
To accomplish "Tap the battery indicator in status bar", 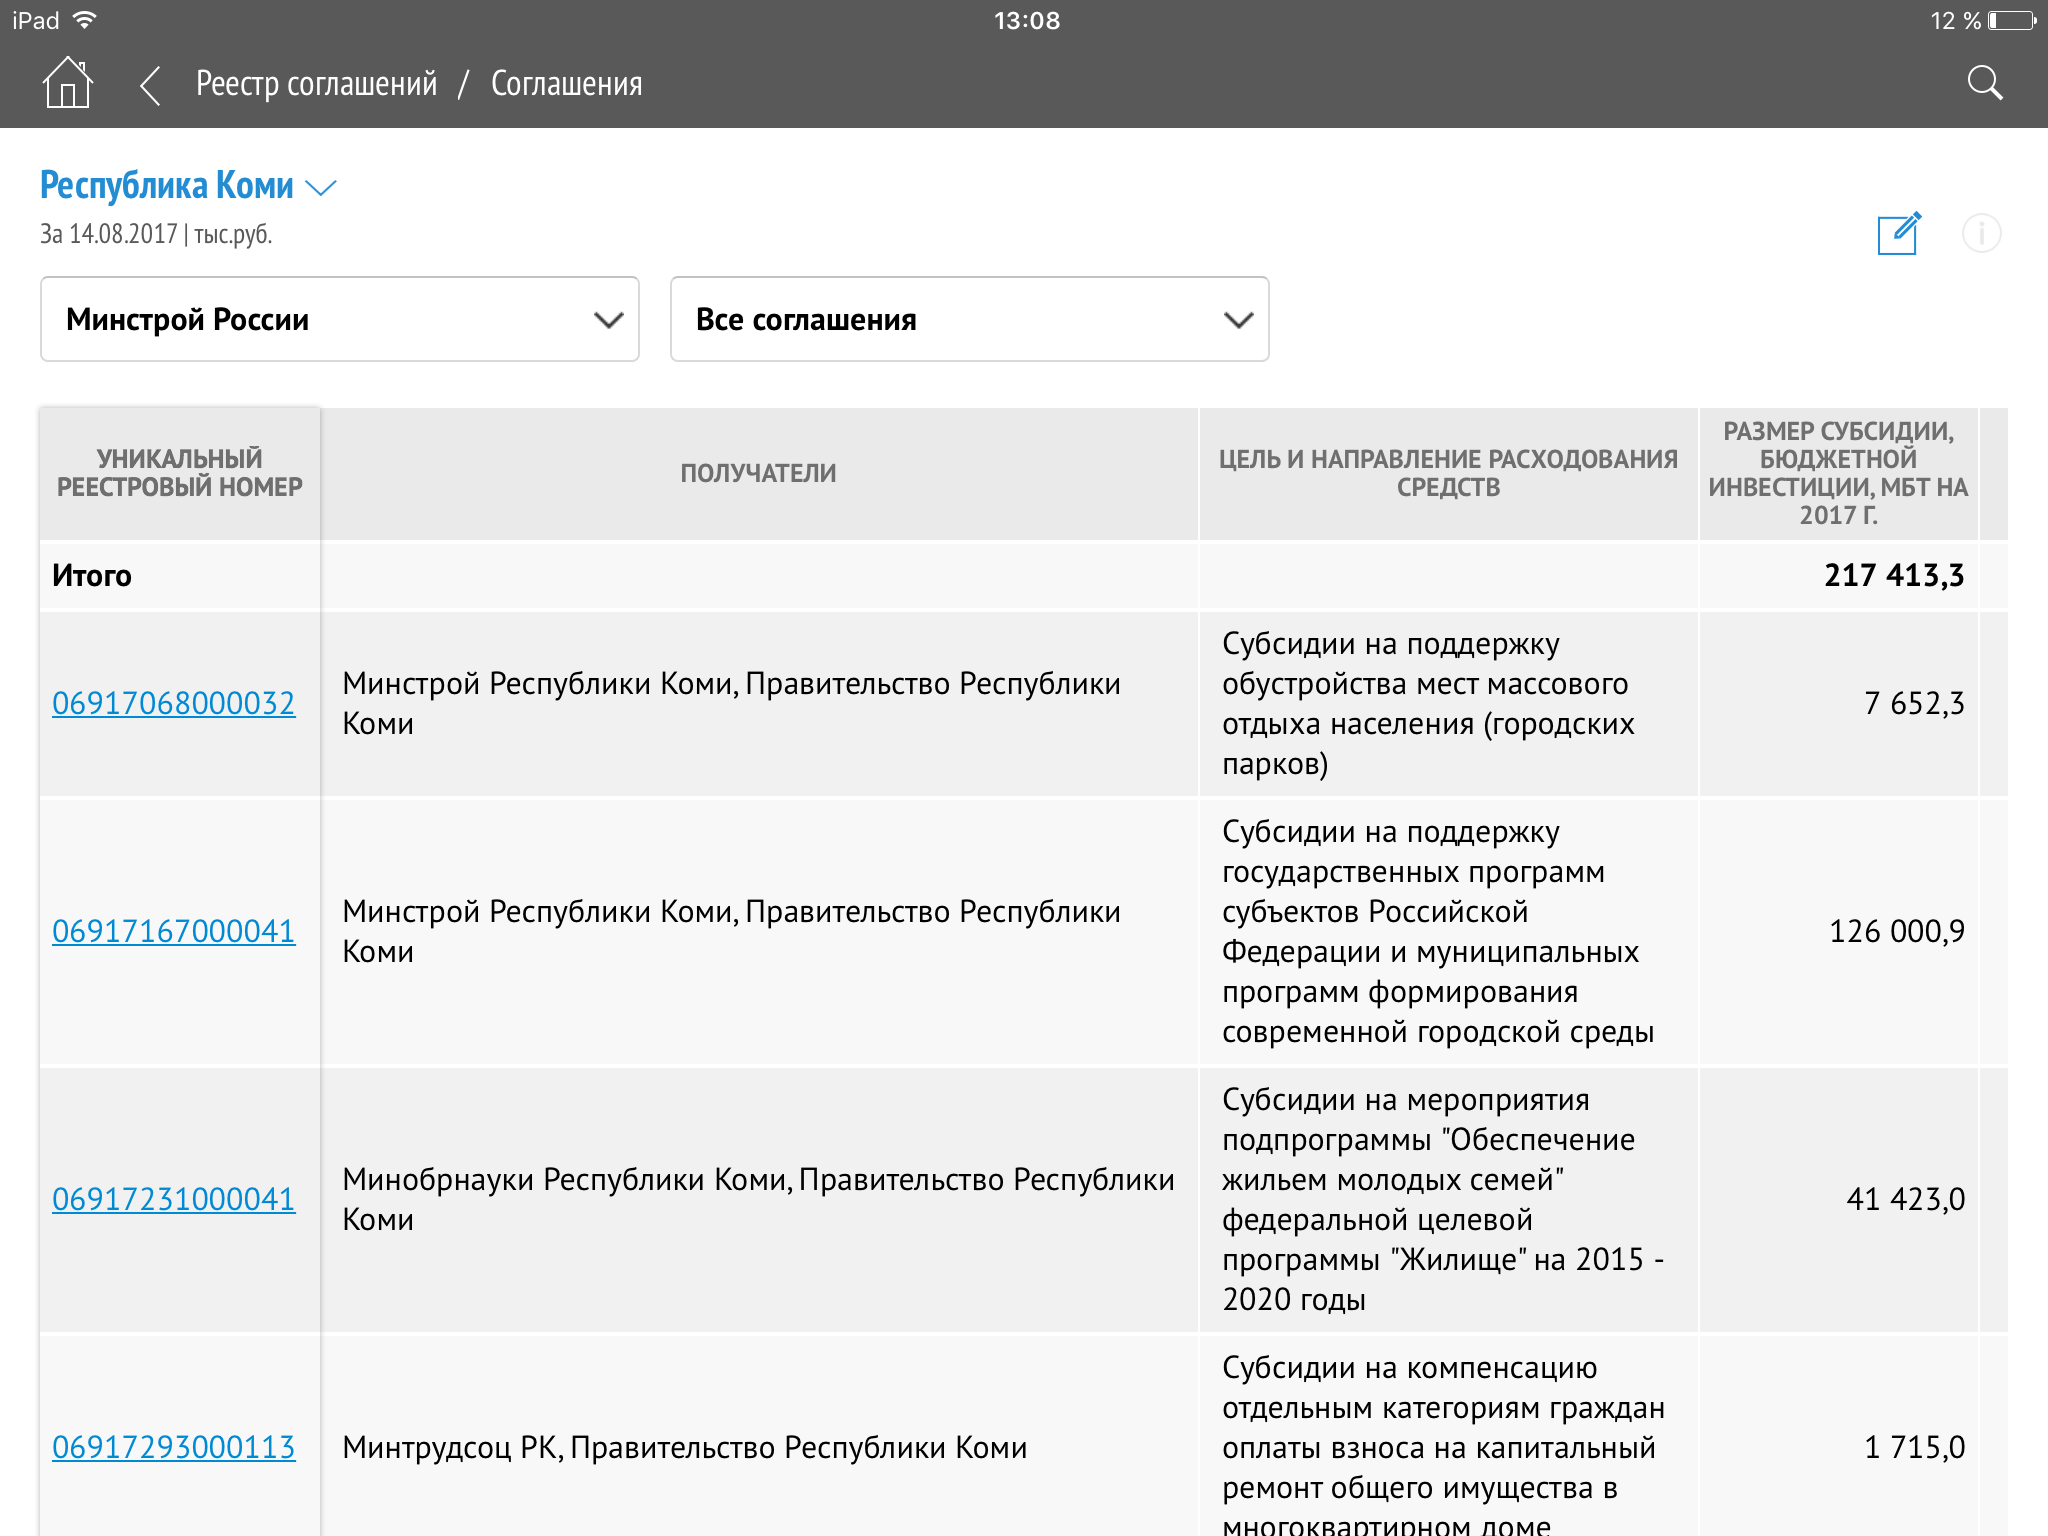I will pyautogui.click(x=2011, y=20).
